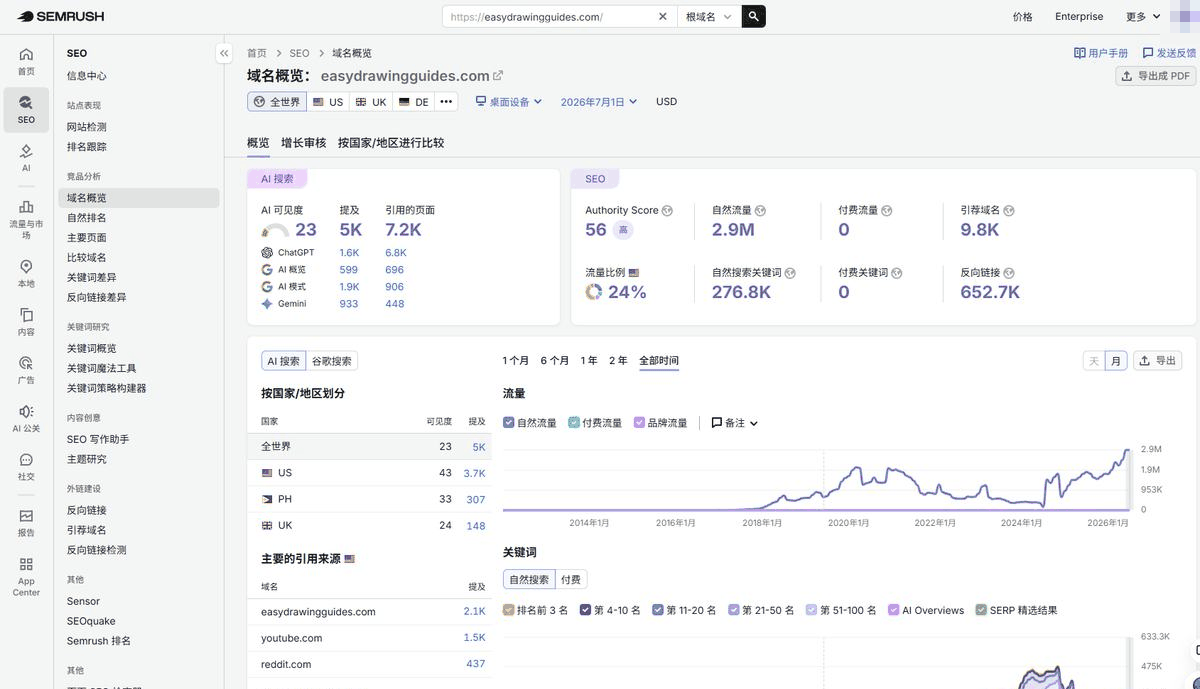Toggle the 付费流量 chart checkbox

574,423
